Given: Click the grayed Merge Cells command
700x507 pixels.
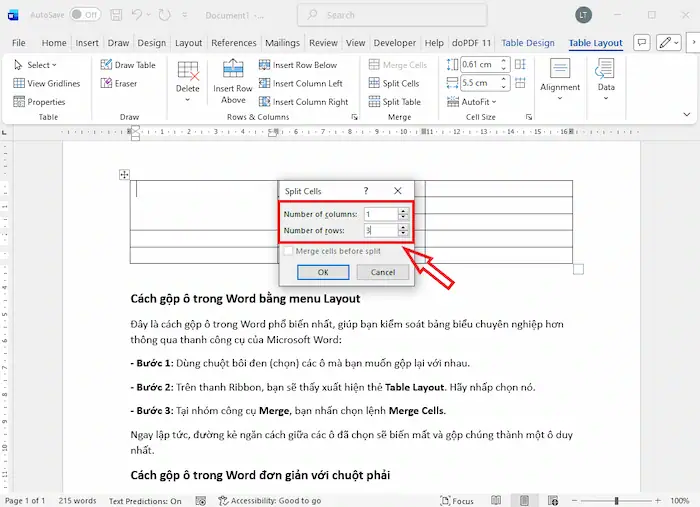Looking at the screenshot, I should 398,65.
